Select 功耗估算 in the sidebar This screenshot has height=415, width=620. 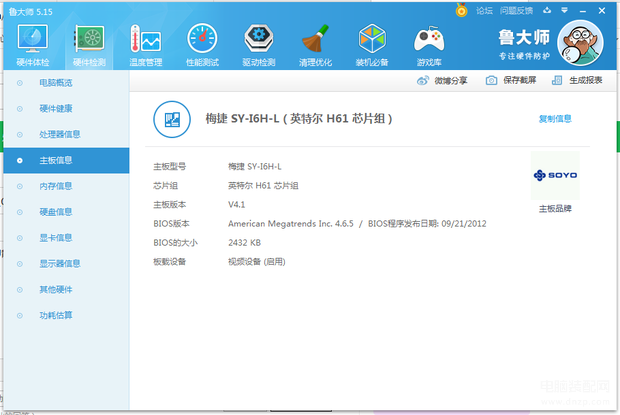(66, 315)
